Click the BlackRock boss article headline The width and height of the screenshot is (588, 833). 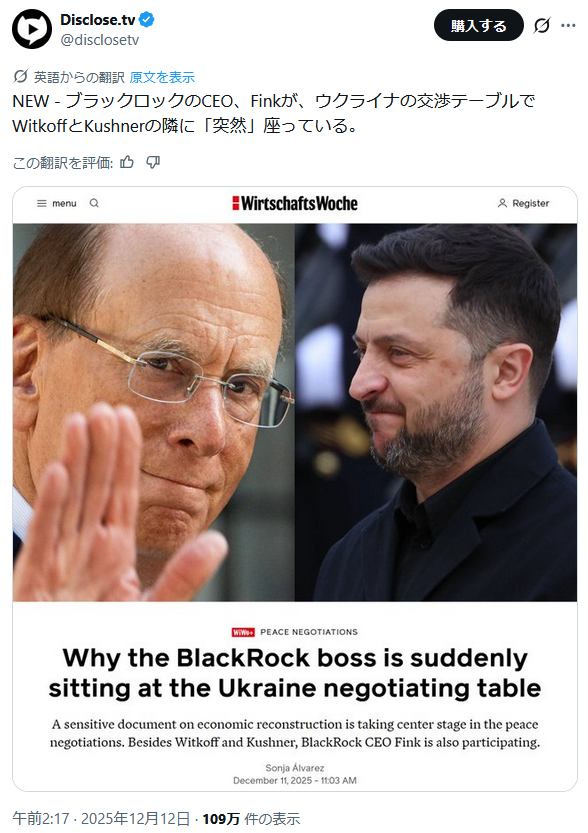coord(295,673)
